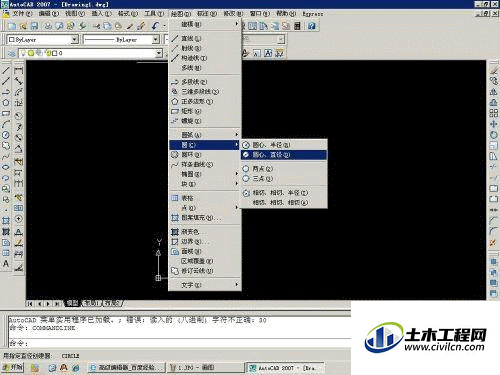
Task: Click the Windows Start button
Action: pyautogui.click(x=12, y=367)
